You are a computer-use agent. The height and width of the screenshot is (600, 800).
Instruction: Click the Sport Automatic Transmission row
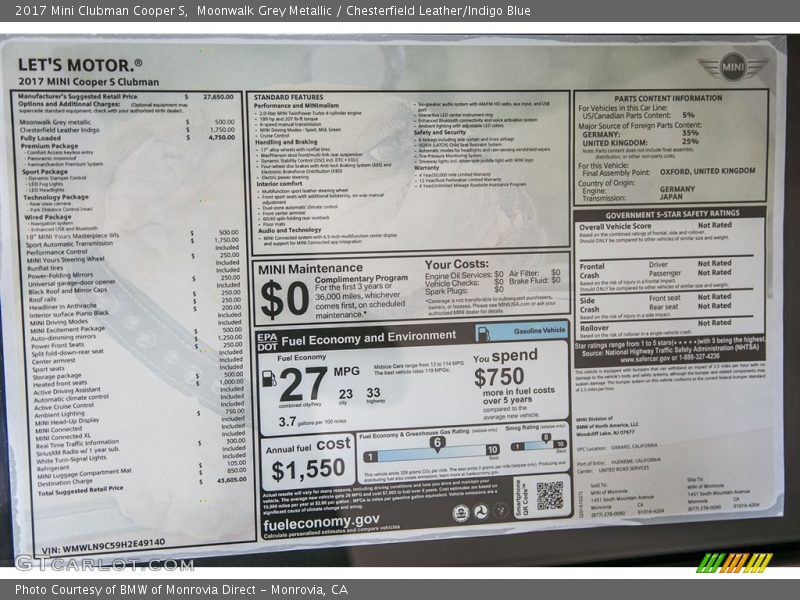(133, 242)
